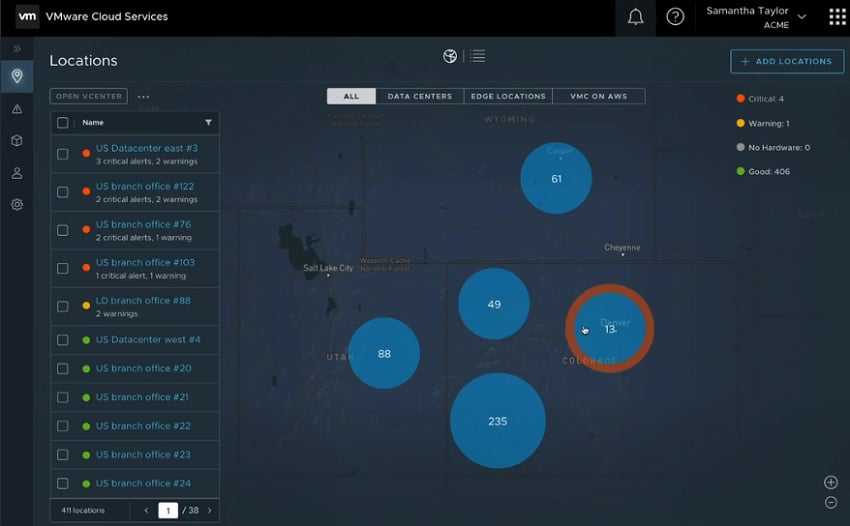This screenshot has width=850, height=526.
Task: Check US branch office #20 checkbox
Action: coord(63,369)
